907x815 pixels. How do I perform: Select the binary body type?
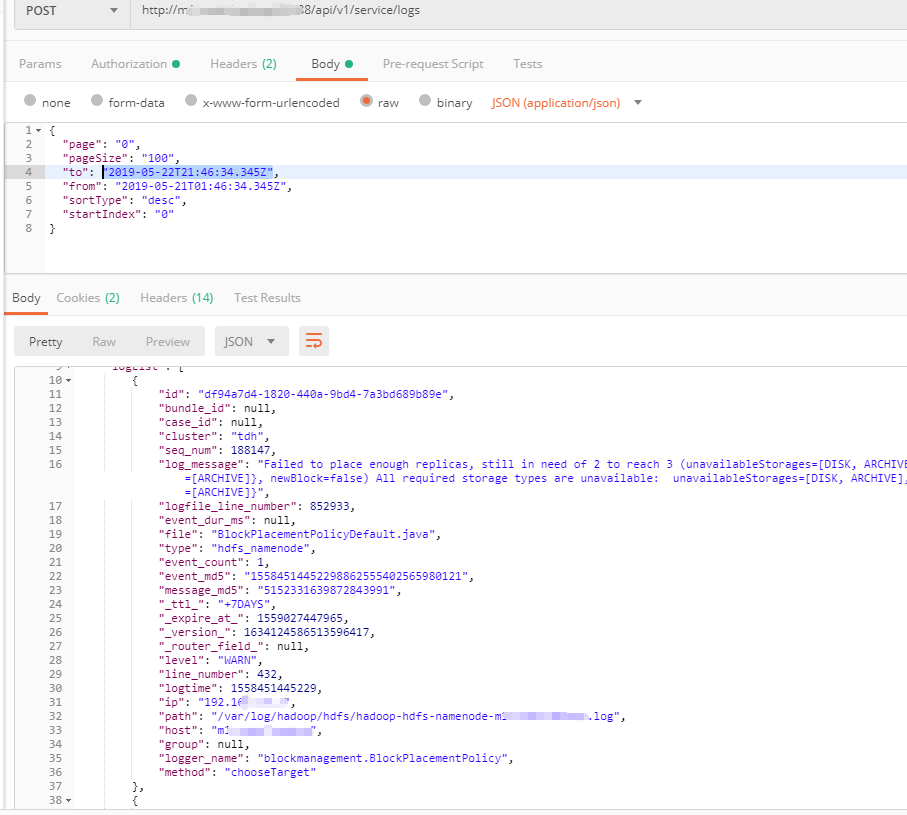423,102
